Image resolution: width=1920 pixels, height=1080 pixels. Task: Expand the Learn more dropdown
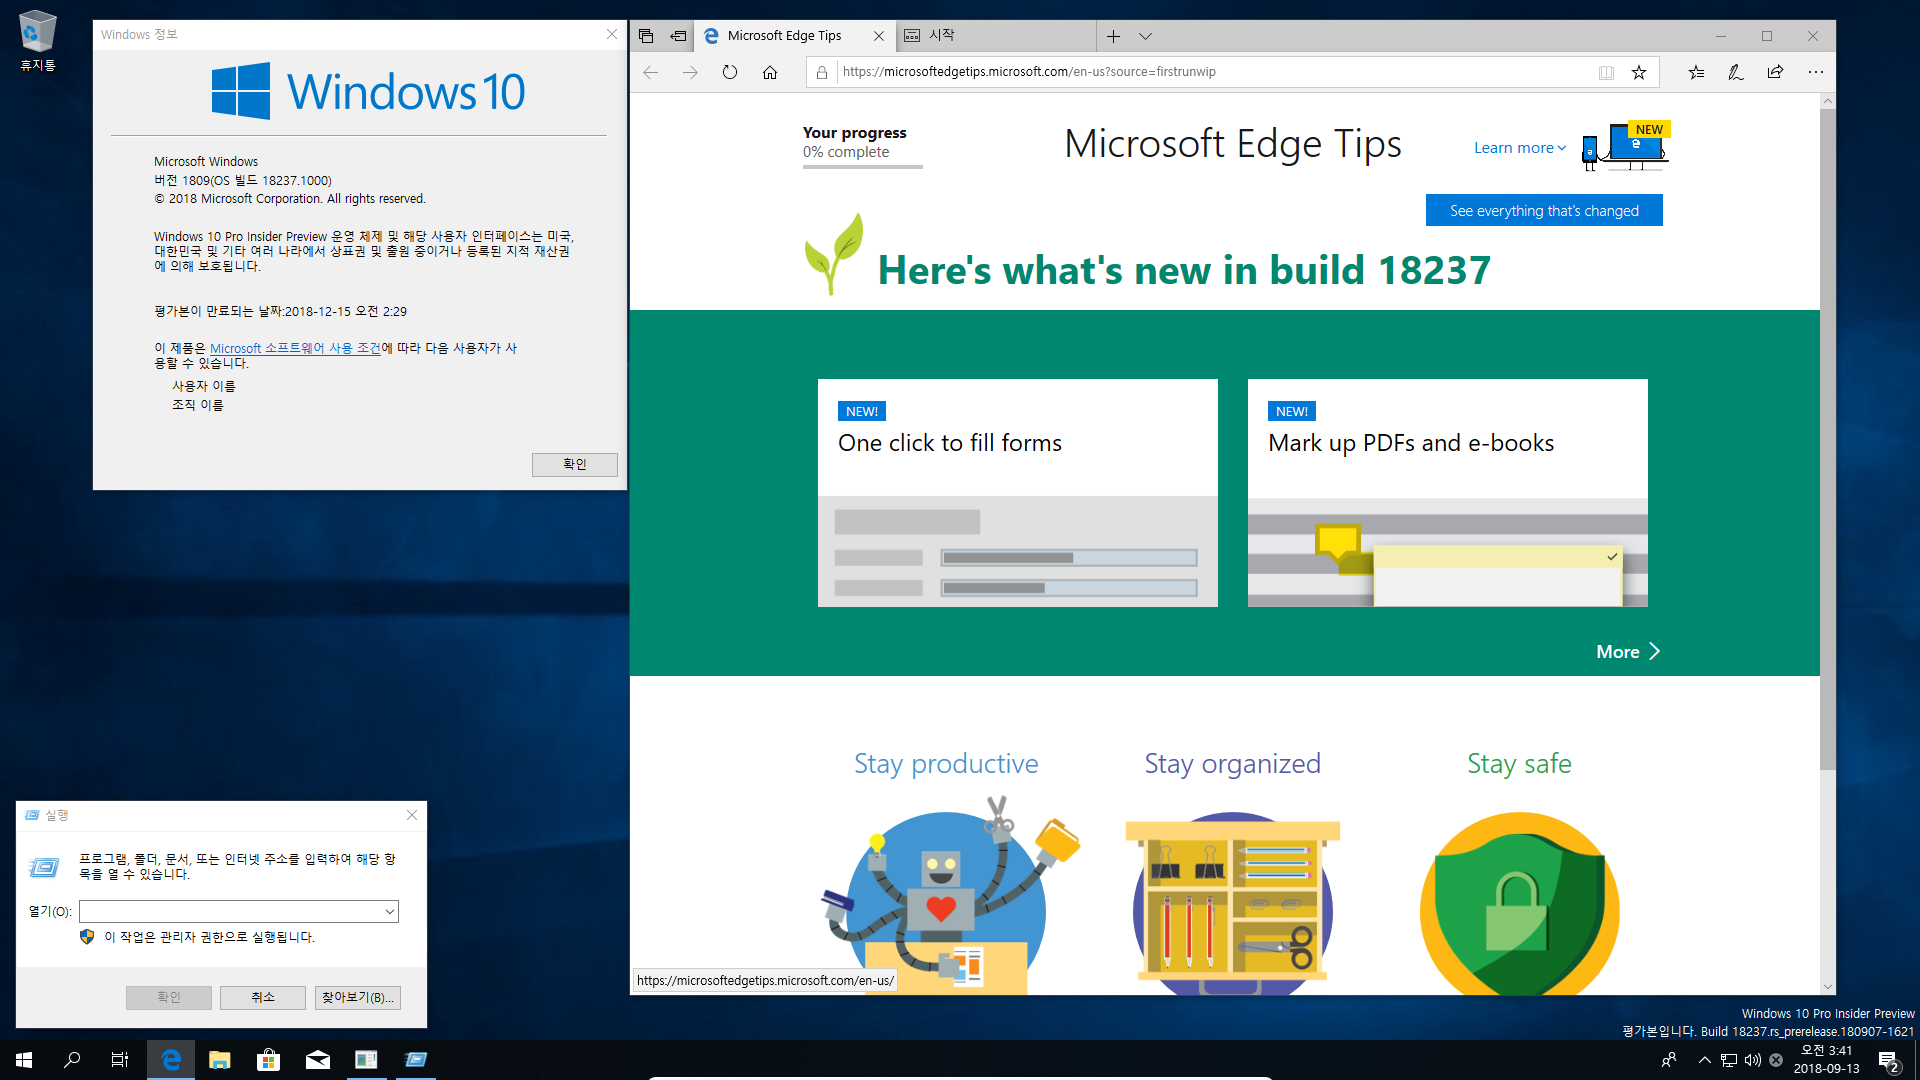click(x=1519, y=148)
